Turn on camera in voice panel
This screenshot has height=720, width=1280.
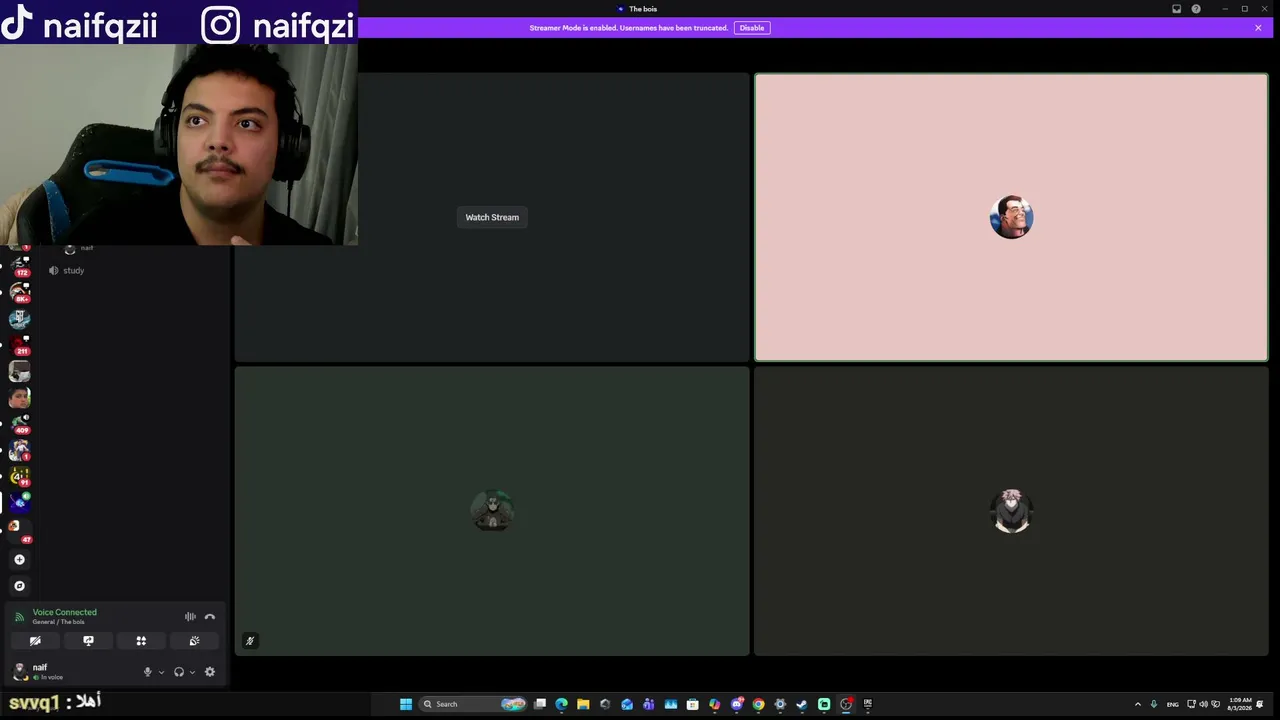coord(35,641)
